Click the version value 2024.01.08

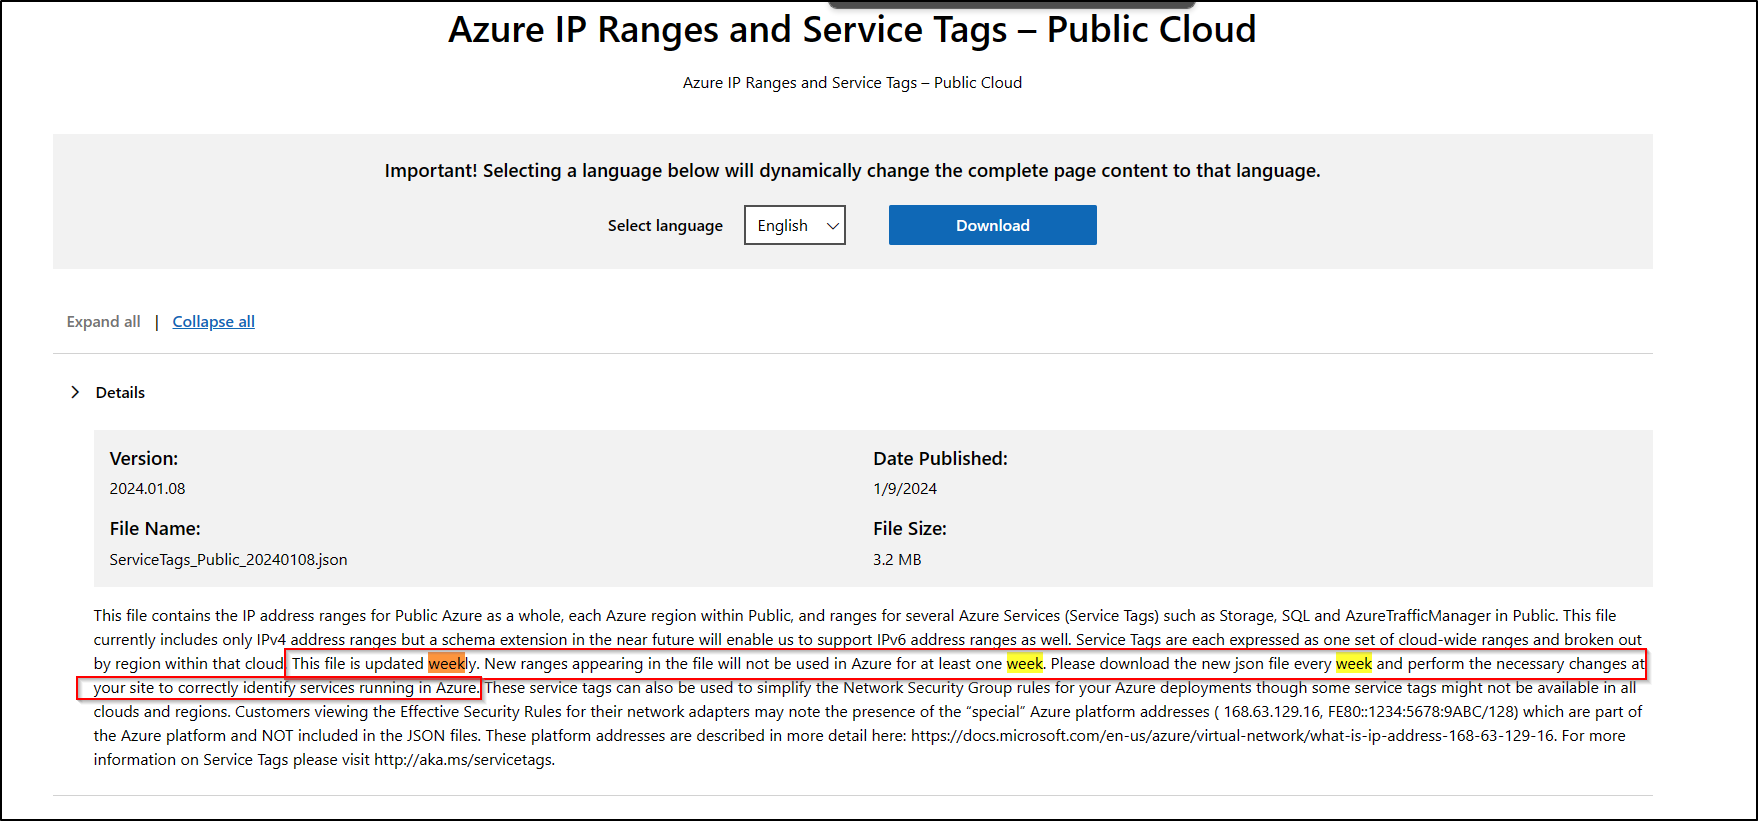coord(147,488)
